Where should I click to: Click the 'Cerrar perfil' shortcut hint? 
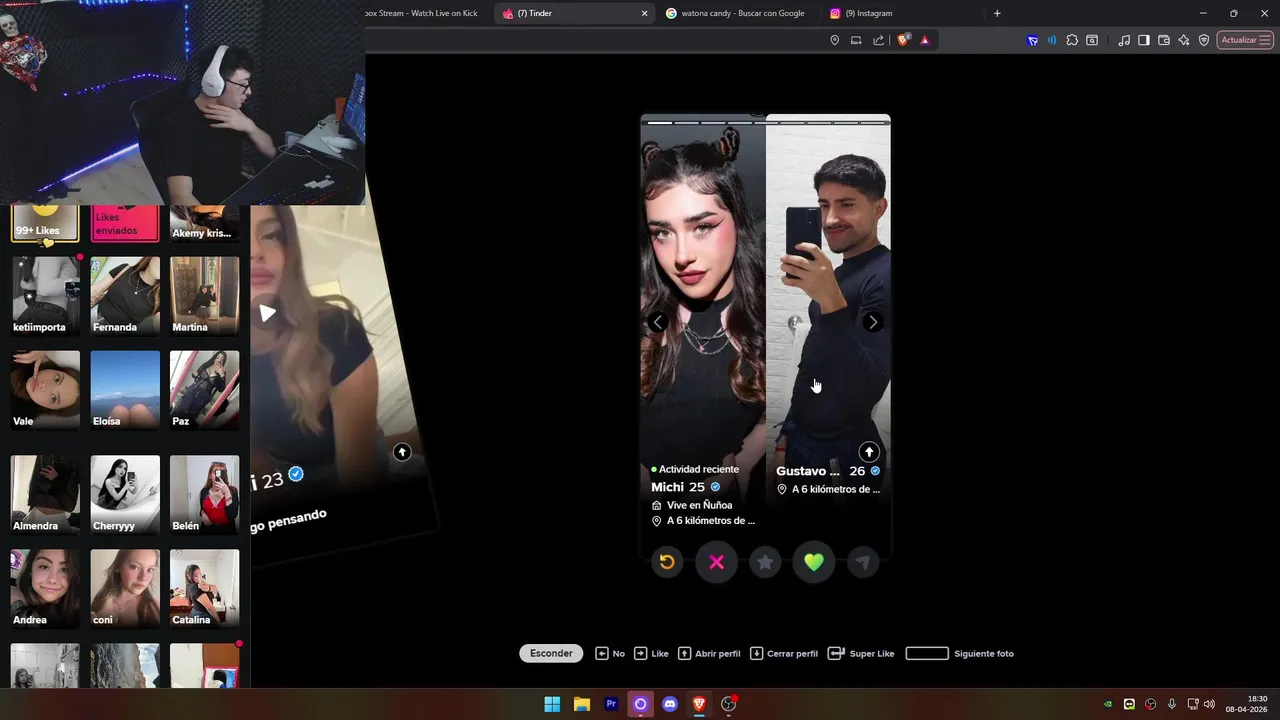(x=784, y=654)
